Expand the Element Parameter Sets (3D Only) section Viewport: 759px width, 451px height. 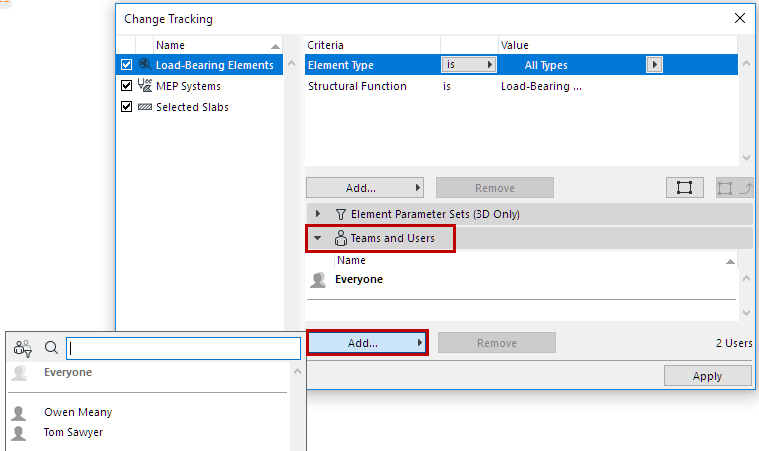tap(318, 214)
